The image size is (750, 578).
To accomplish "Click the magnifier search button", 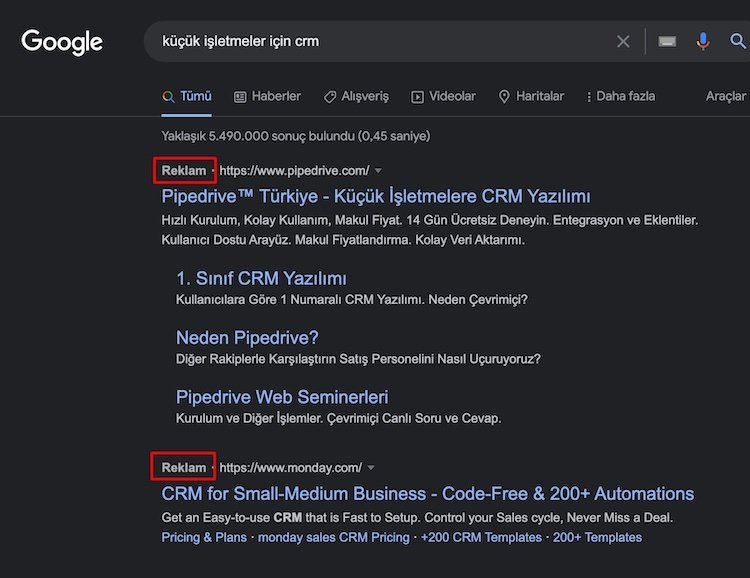I will (x=738, y=42).
